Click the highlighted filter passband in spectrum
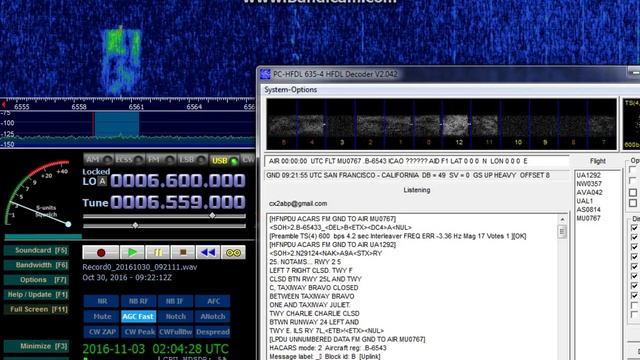The image size is (640, 360). click(x=117, y=124)
